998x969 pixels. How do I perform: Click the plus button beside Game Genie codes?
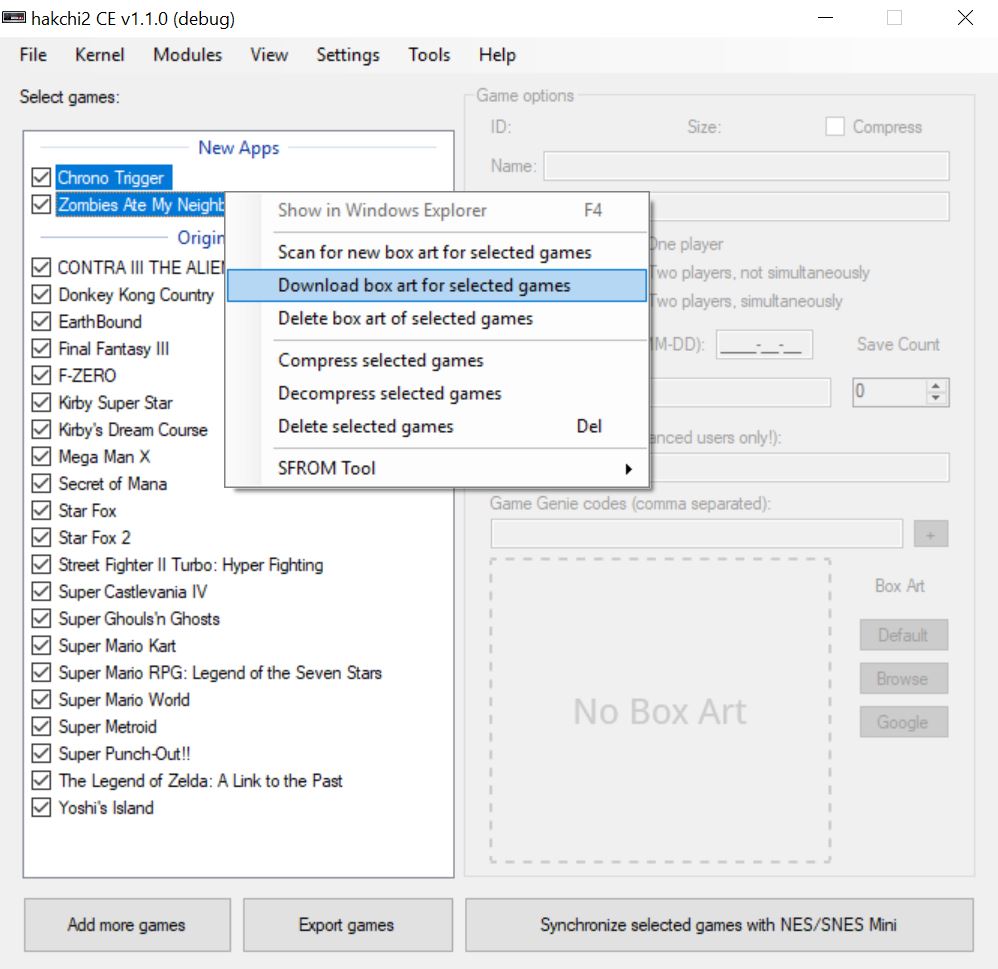[931, 534]
